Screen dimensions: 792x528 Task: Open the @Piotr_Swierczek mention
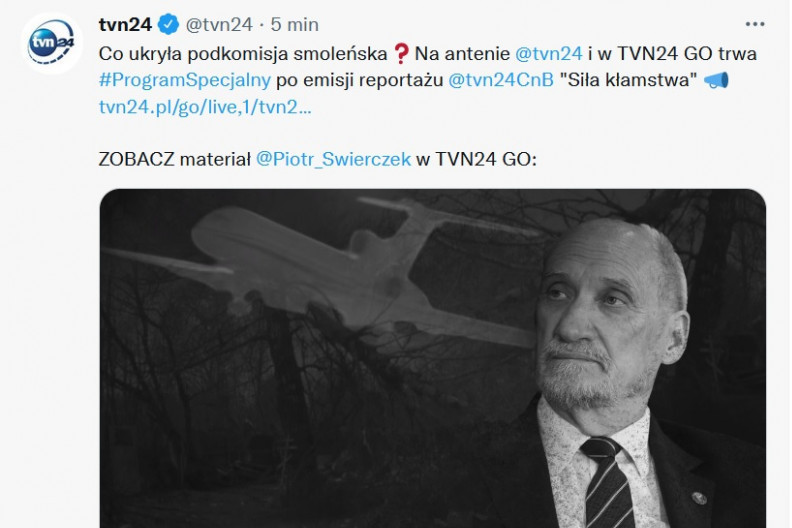click(333, 159)
